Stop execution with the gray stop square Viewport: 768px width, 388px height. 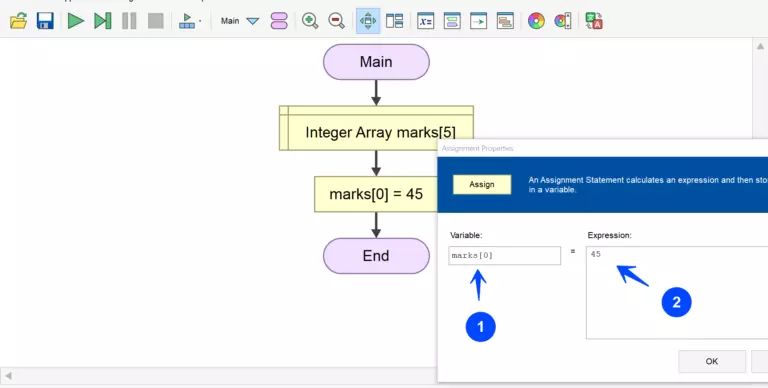(x=156, y=21)
